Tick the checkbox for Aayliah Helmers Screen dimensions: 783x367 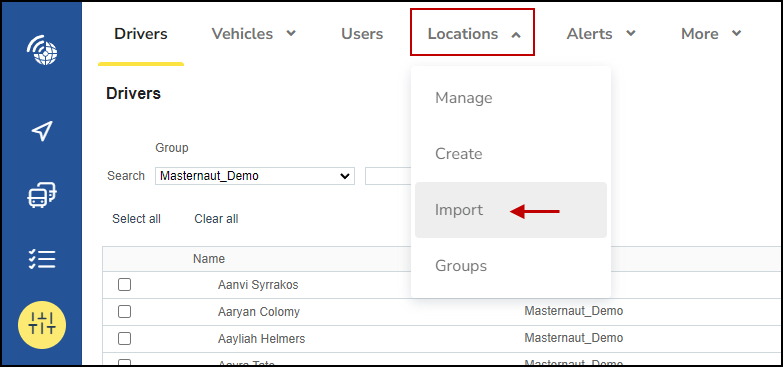point(124,339)
